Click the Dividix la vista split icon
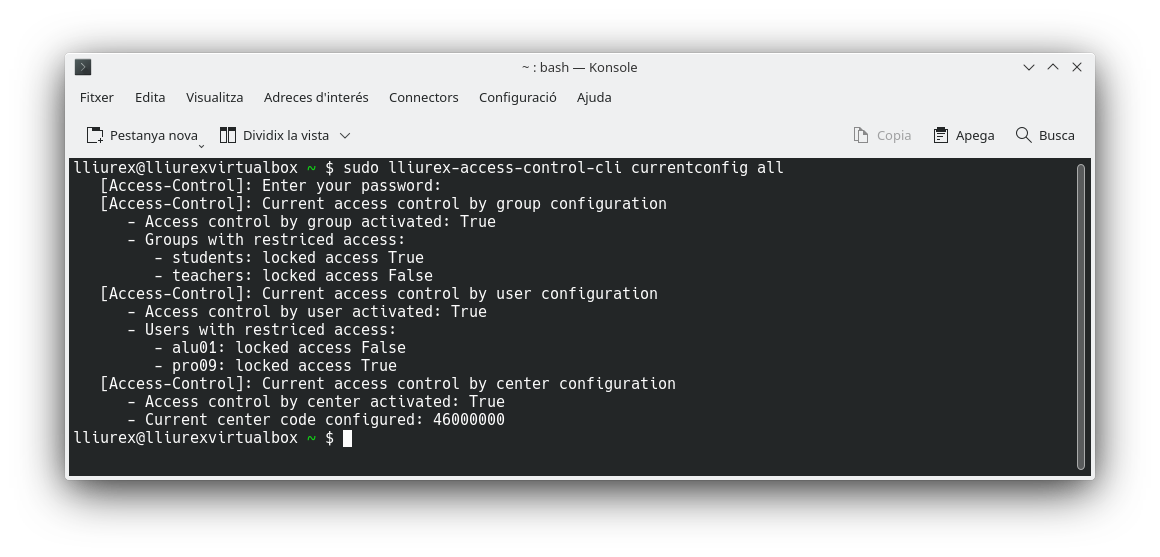 click(228, 135)
